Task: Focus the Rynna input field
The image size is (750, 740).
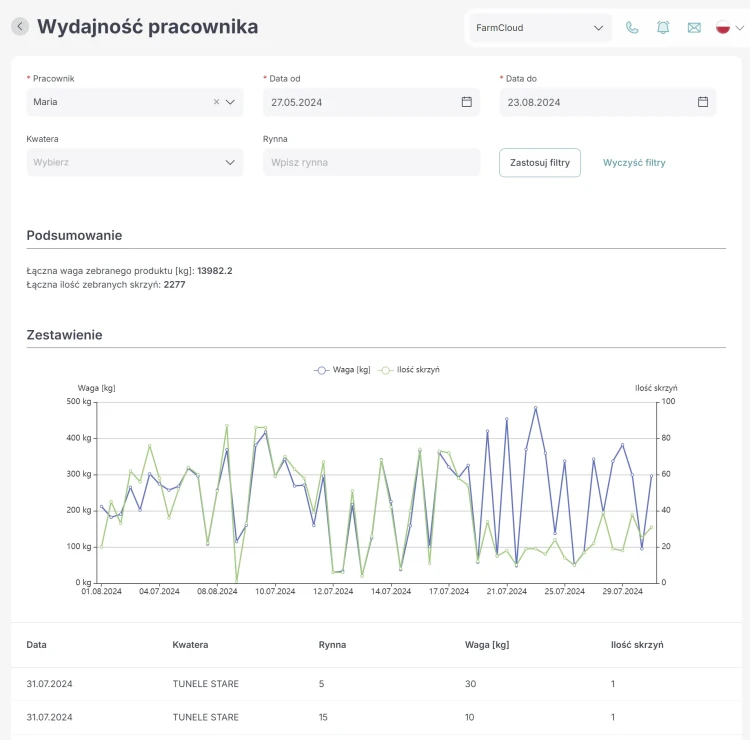Action: point(371,162)
